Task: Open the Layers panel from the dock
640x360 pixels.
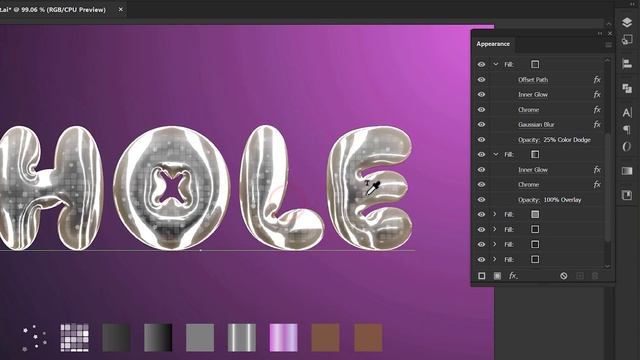Action: [x=627, y=22]
